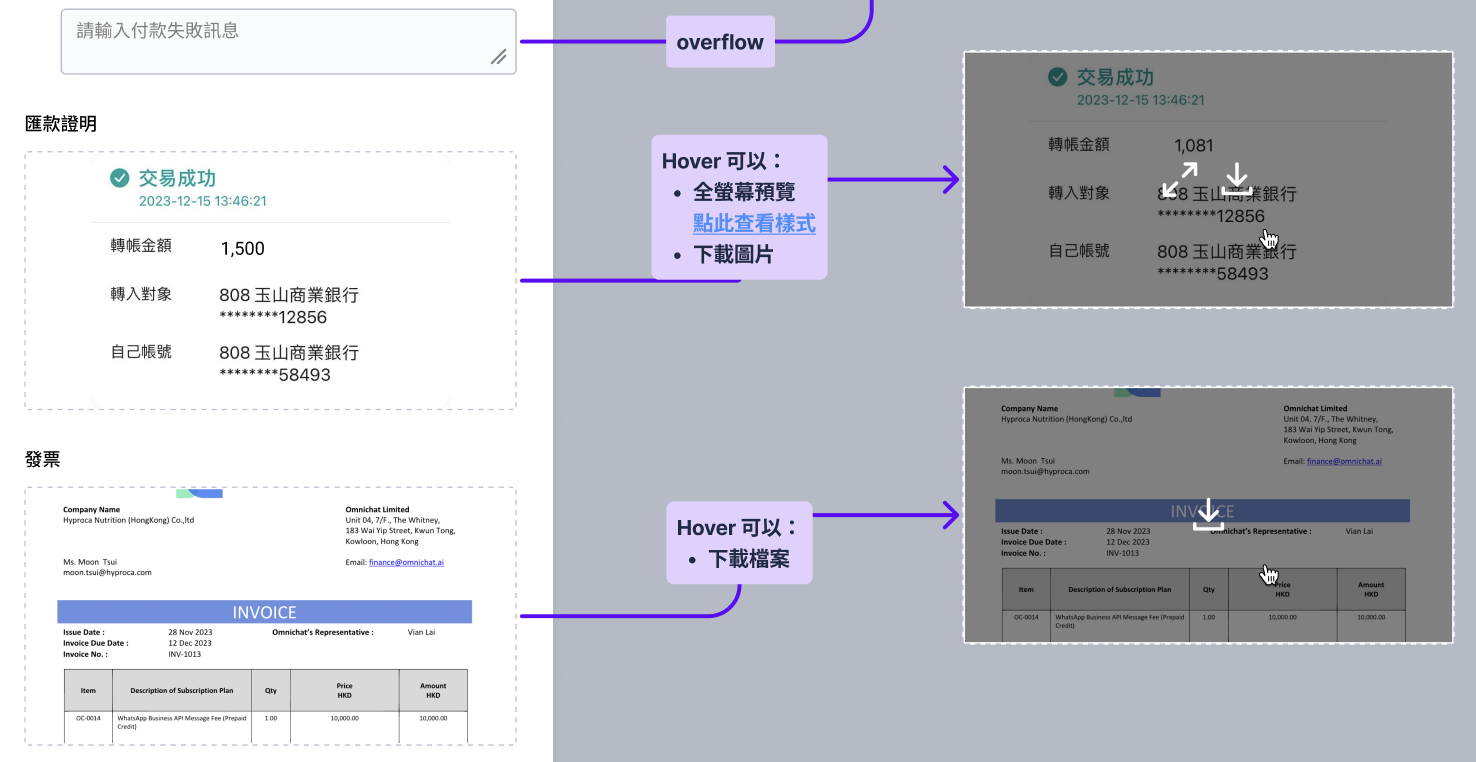Click the textarea resize handle icon
This screenshot has width=1476, height=762.
(498, 57)
